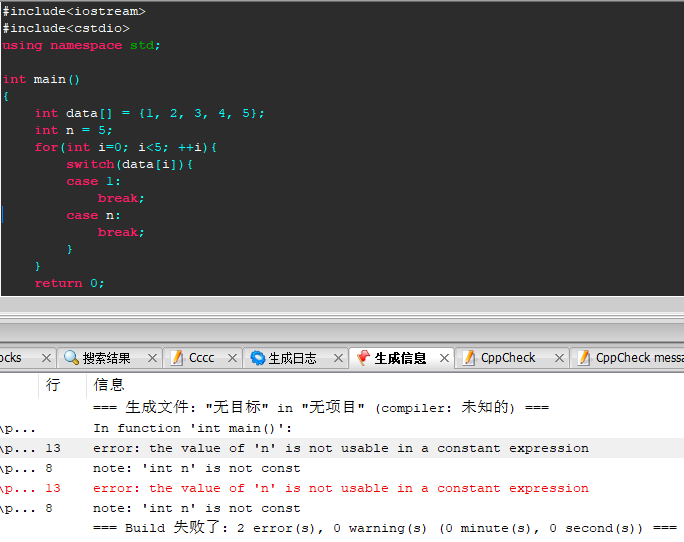Click the "return 0;" code line
Viewport: 684px width, 542px height.
point(70,283)
